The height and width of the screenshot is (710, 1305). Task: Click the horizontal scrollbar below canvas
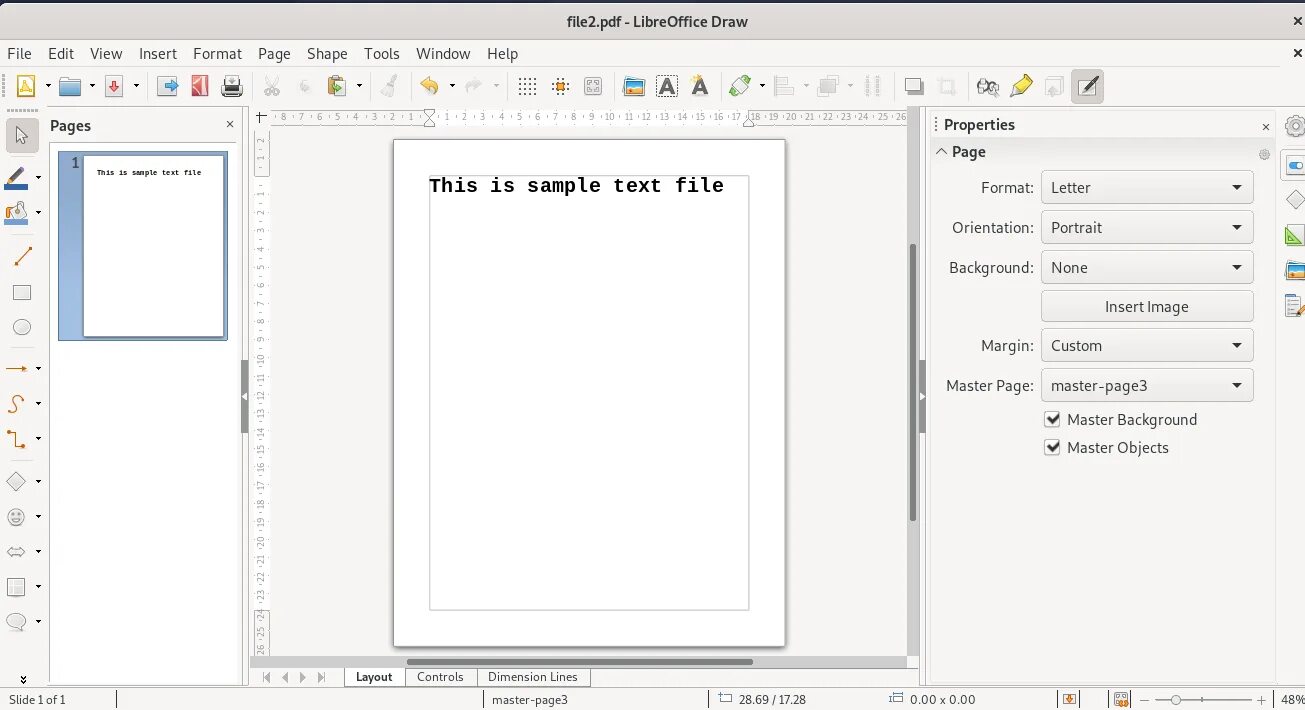click(580, 661)
